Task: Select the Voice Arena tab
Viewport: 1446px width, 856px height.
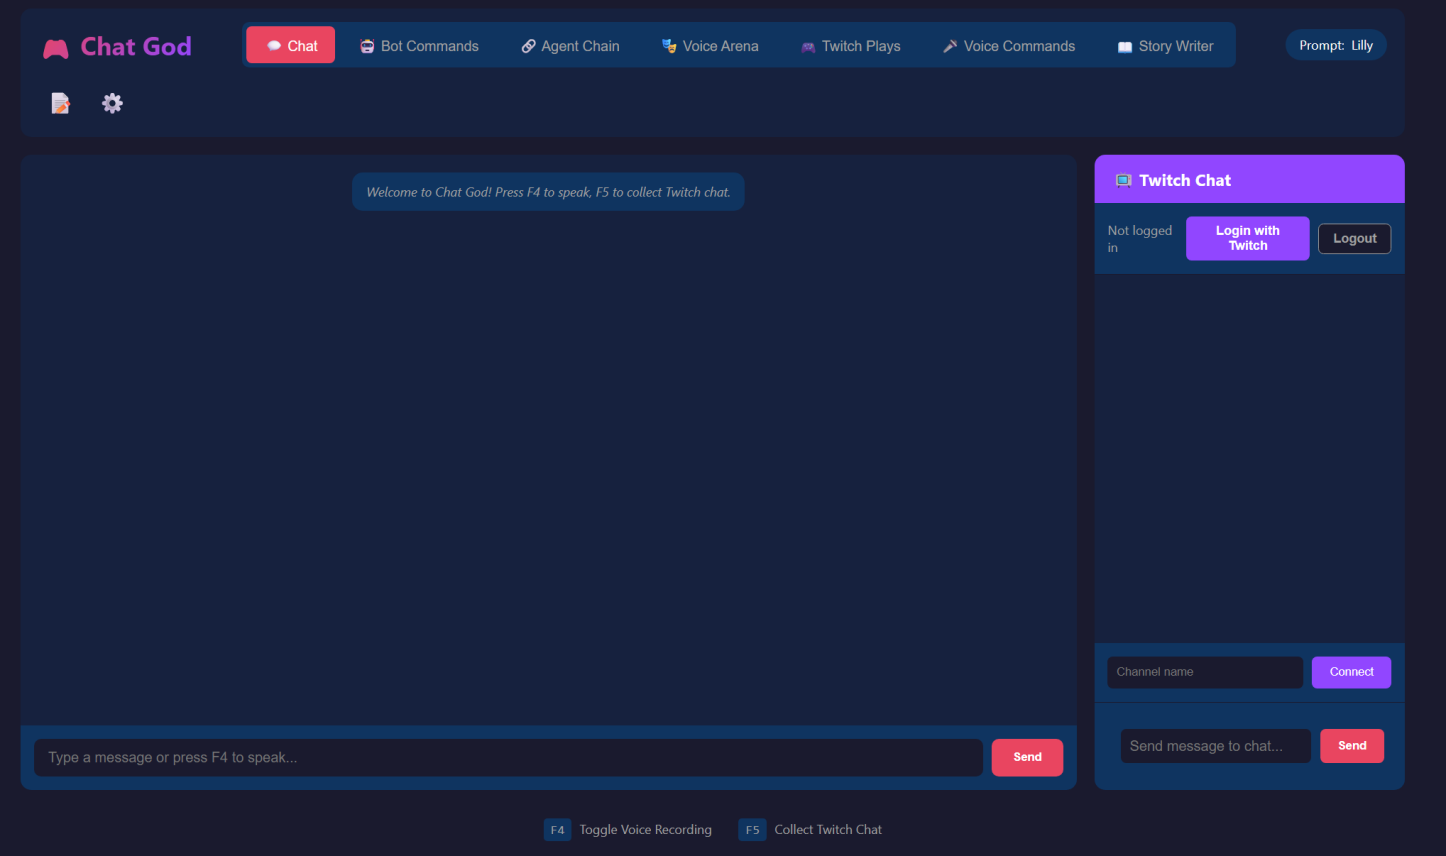Action: pyautogui.click(x=710, y=46)
